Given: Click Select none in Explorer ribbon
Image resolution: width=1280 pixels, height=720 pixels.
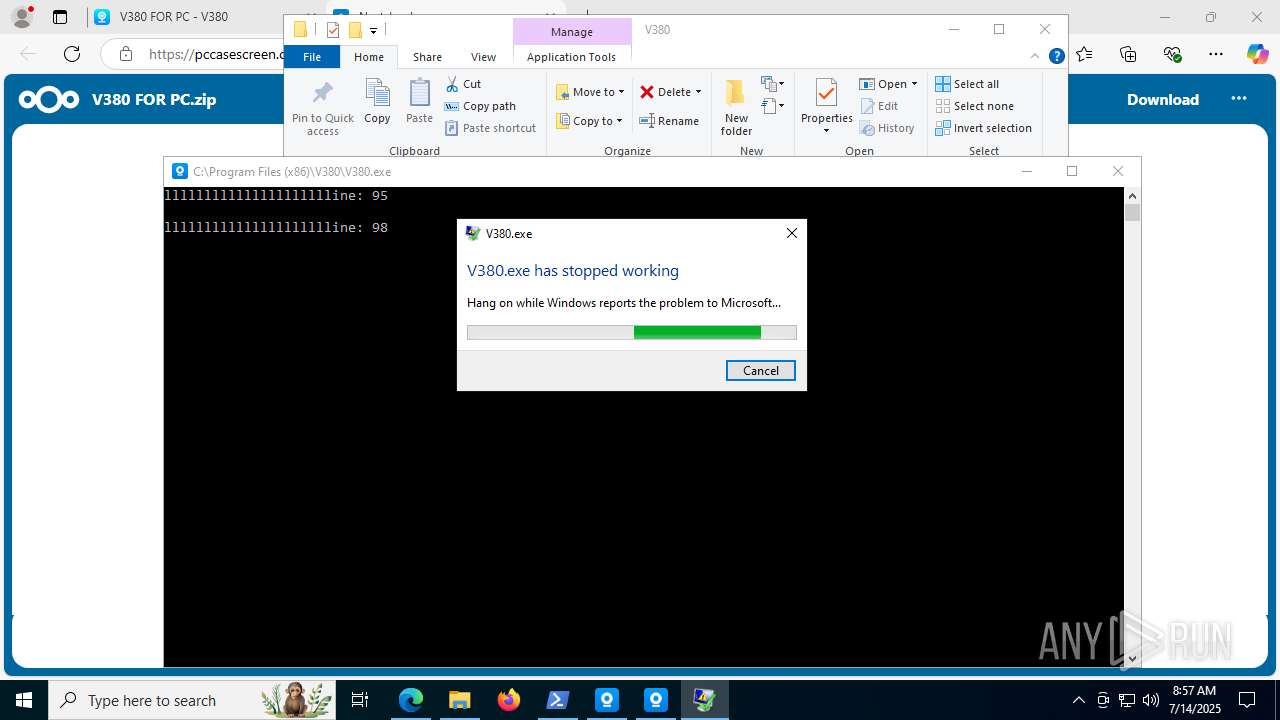Looking at the screenshot, I should 974,106.
